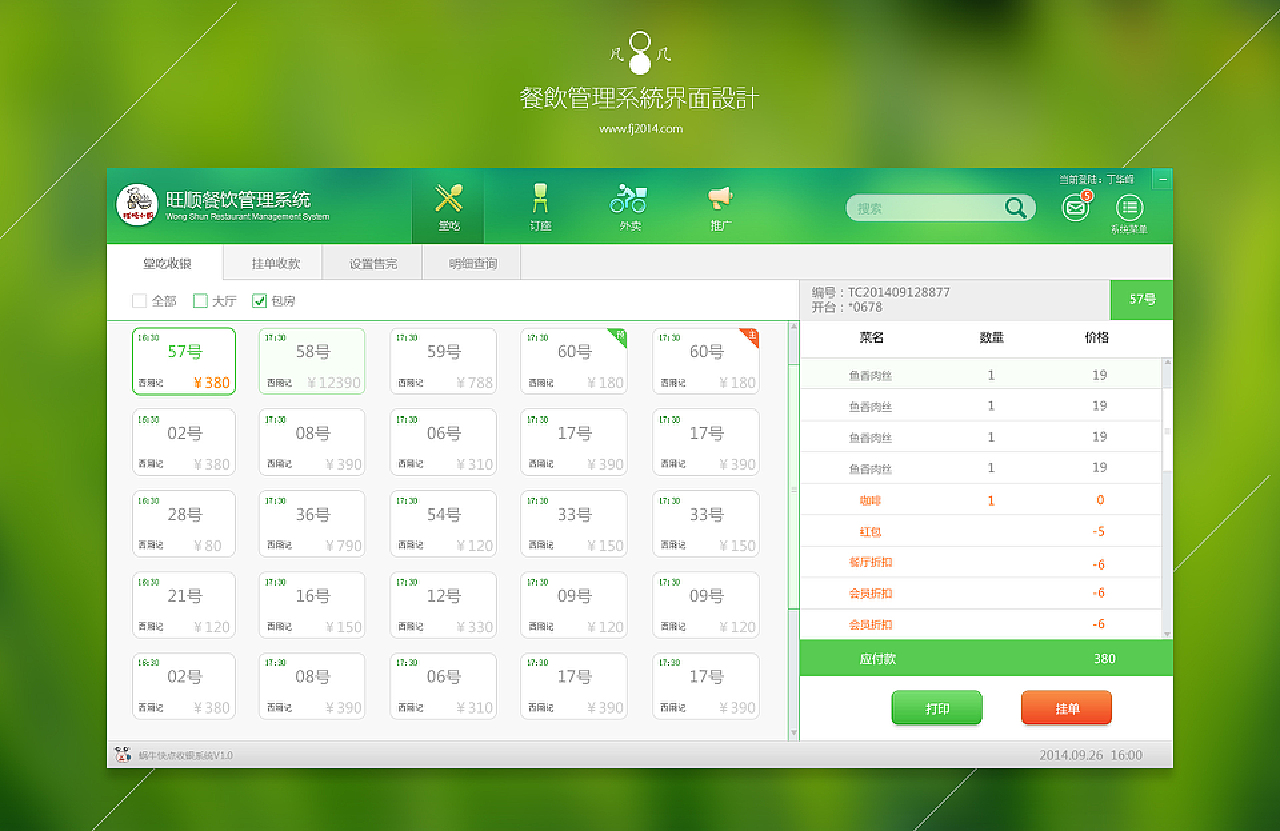Select table card 59号 with ¥788
Screen dimensions: 1280x831
[x=443, y=361]
